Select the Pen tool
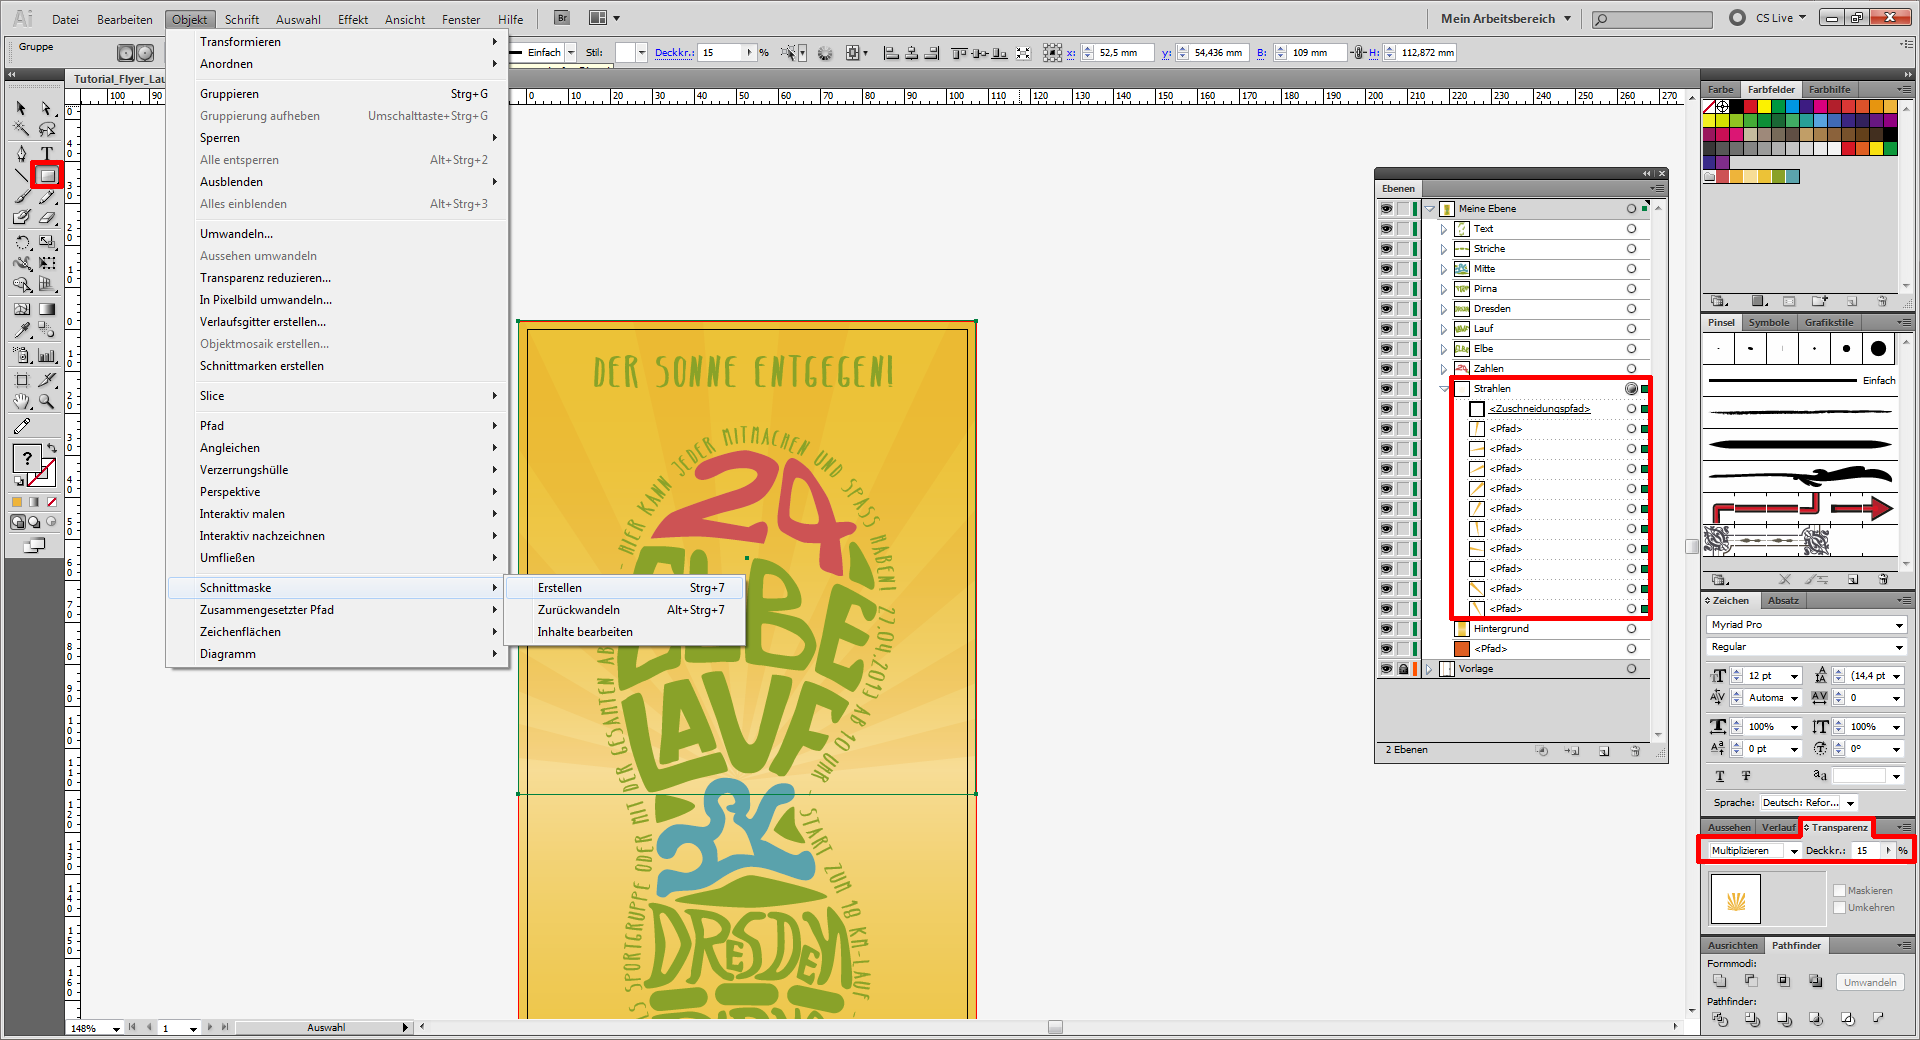 [22, 153]
